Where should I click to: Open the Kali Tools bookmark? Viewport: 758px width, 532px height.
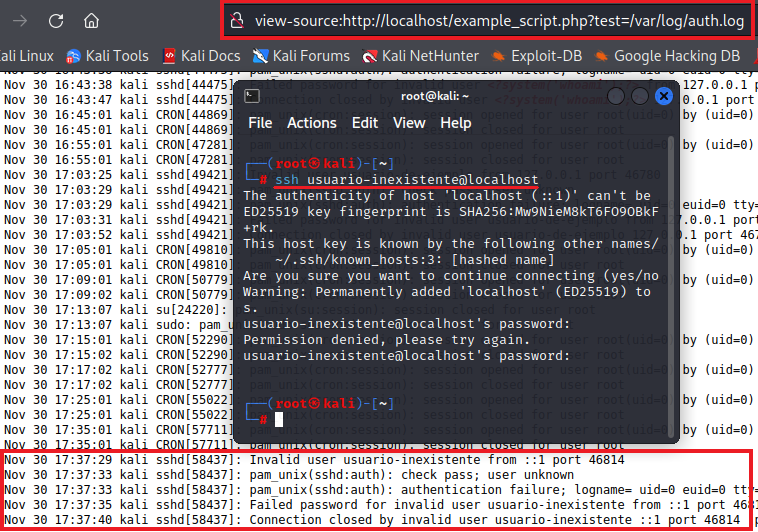(x=107, y=56)
